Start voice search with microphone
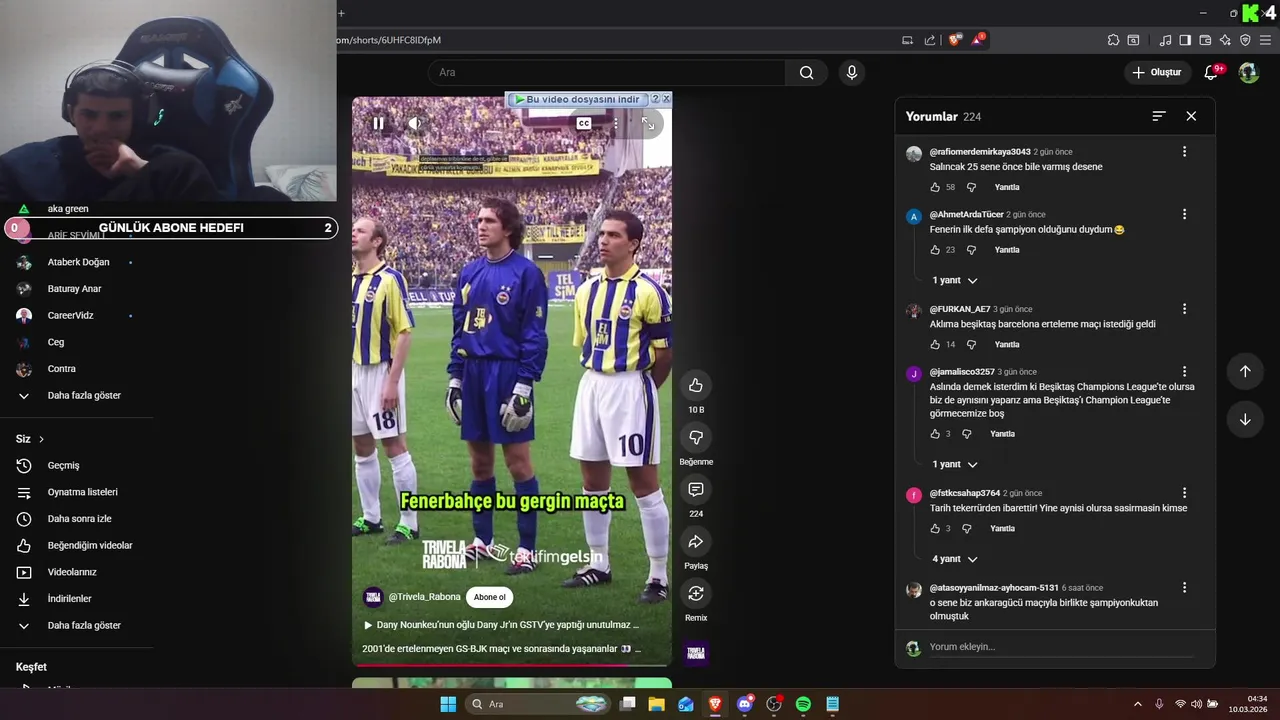Image resolution: width=1280 pixels, height=720 pixels. (x=852, y=72)
